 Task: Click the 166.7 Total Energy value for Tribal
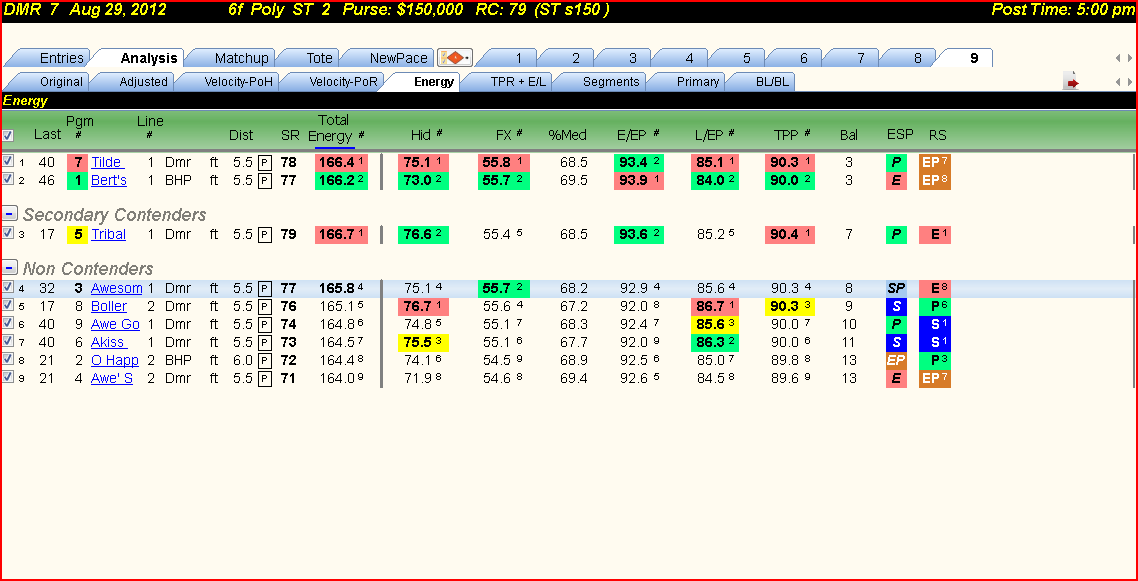tap(341, 234)
